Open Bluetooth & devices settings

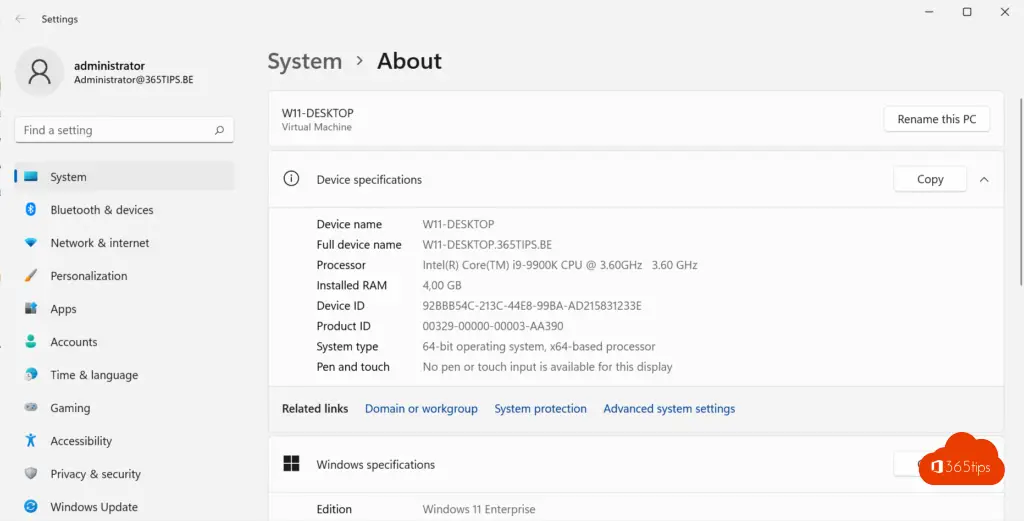point(124,210)
